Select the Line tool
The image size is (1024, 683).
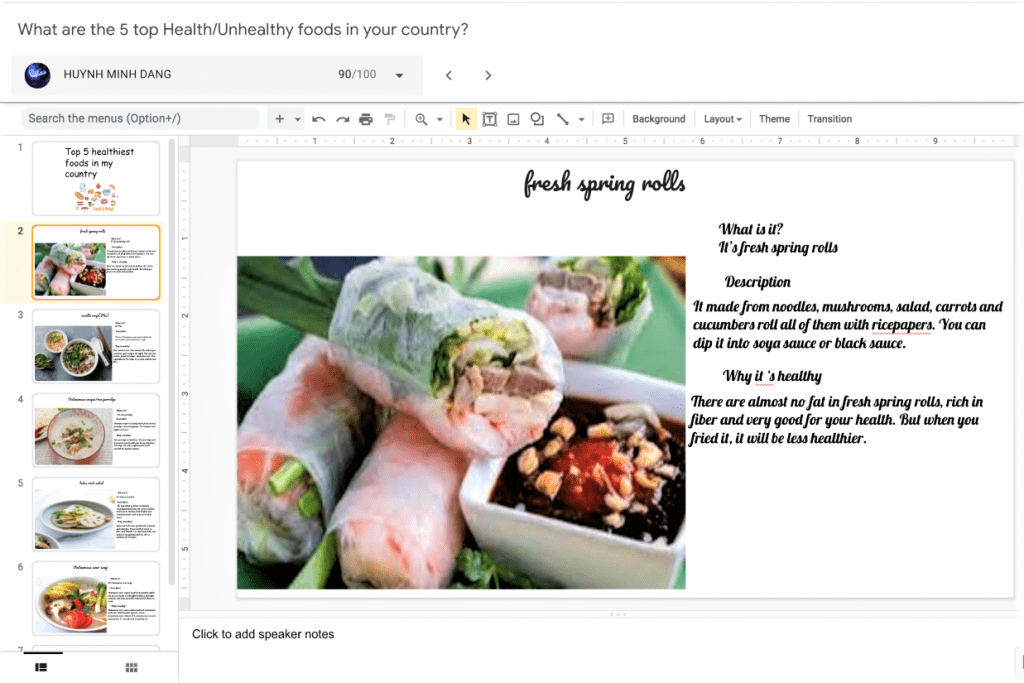point(561,118)
